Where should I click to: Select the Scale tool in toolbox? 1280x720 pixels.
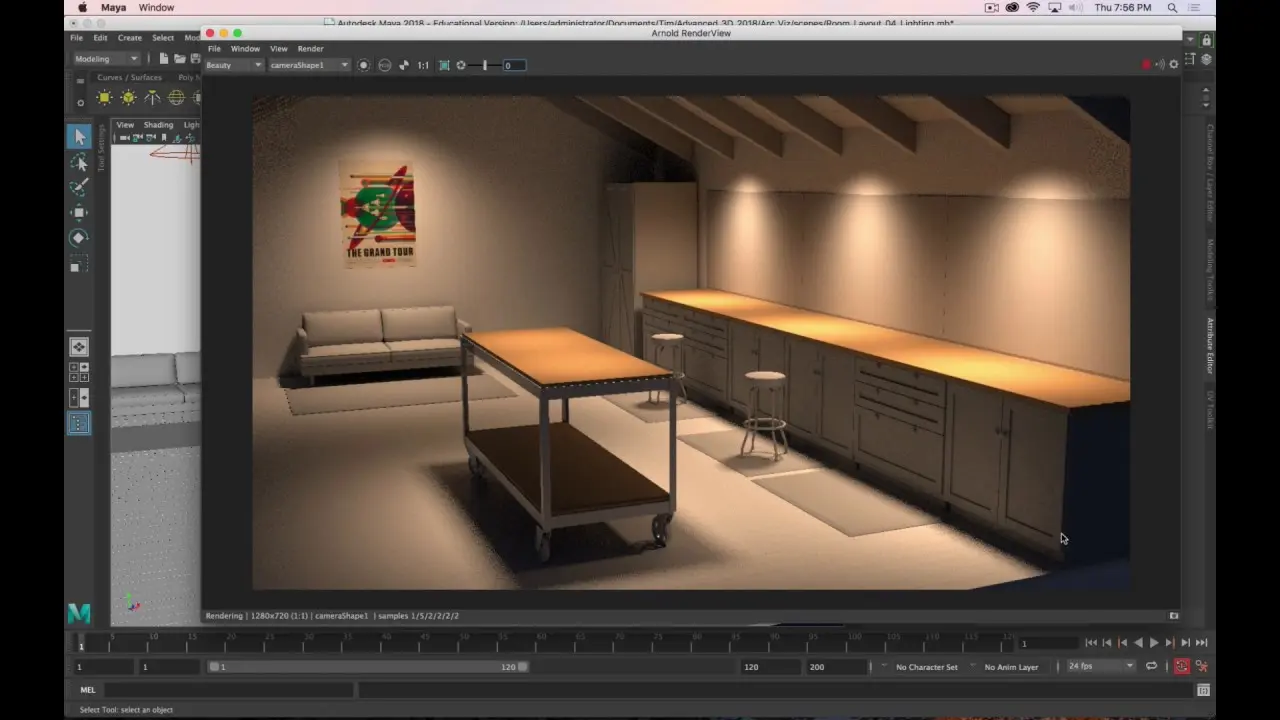pyautogui.click(x=79, y=264)
